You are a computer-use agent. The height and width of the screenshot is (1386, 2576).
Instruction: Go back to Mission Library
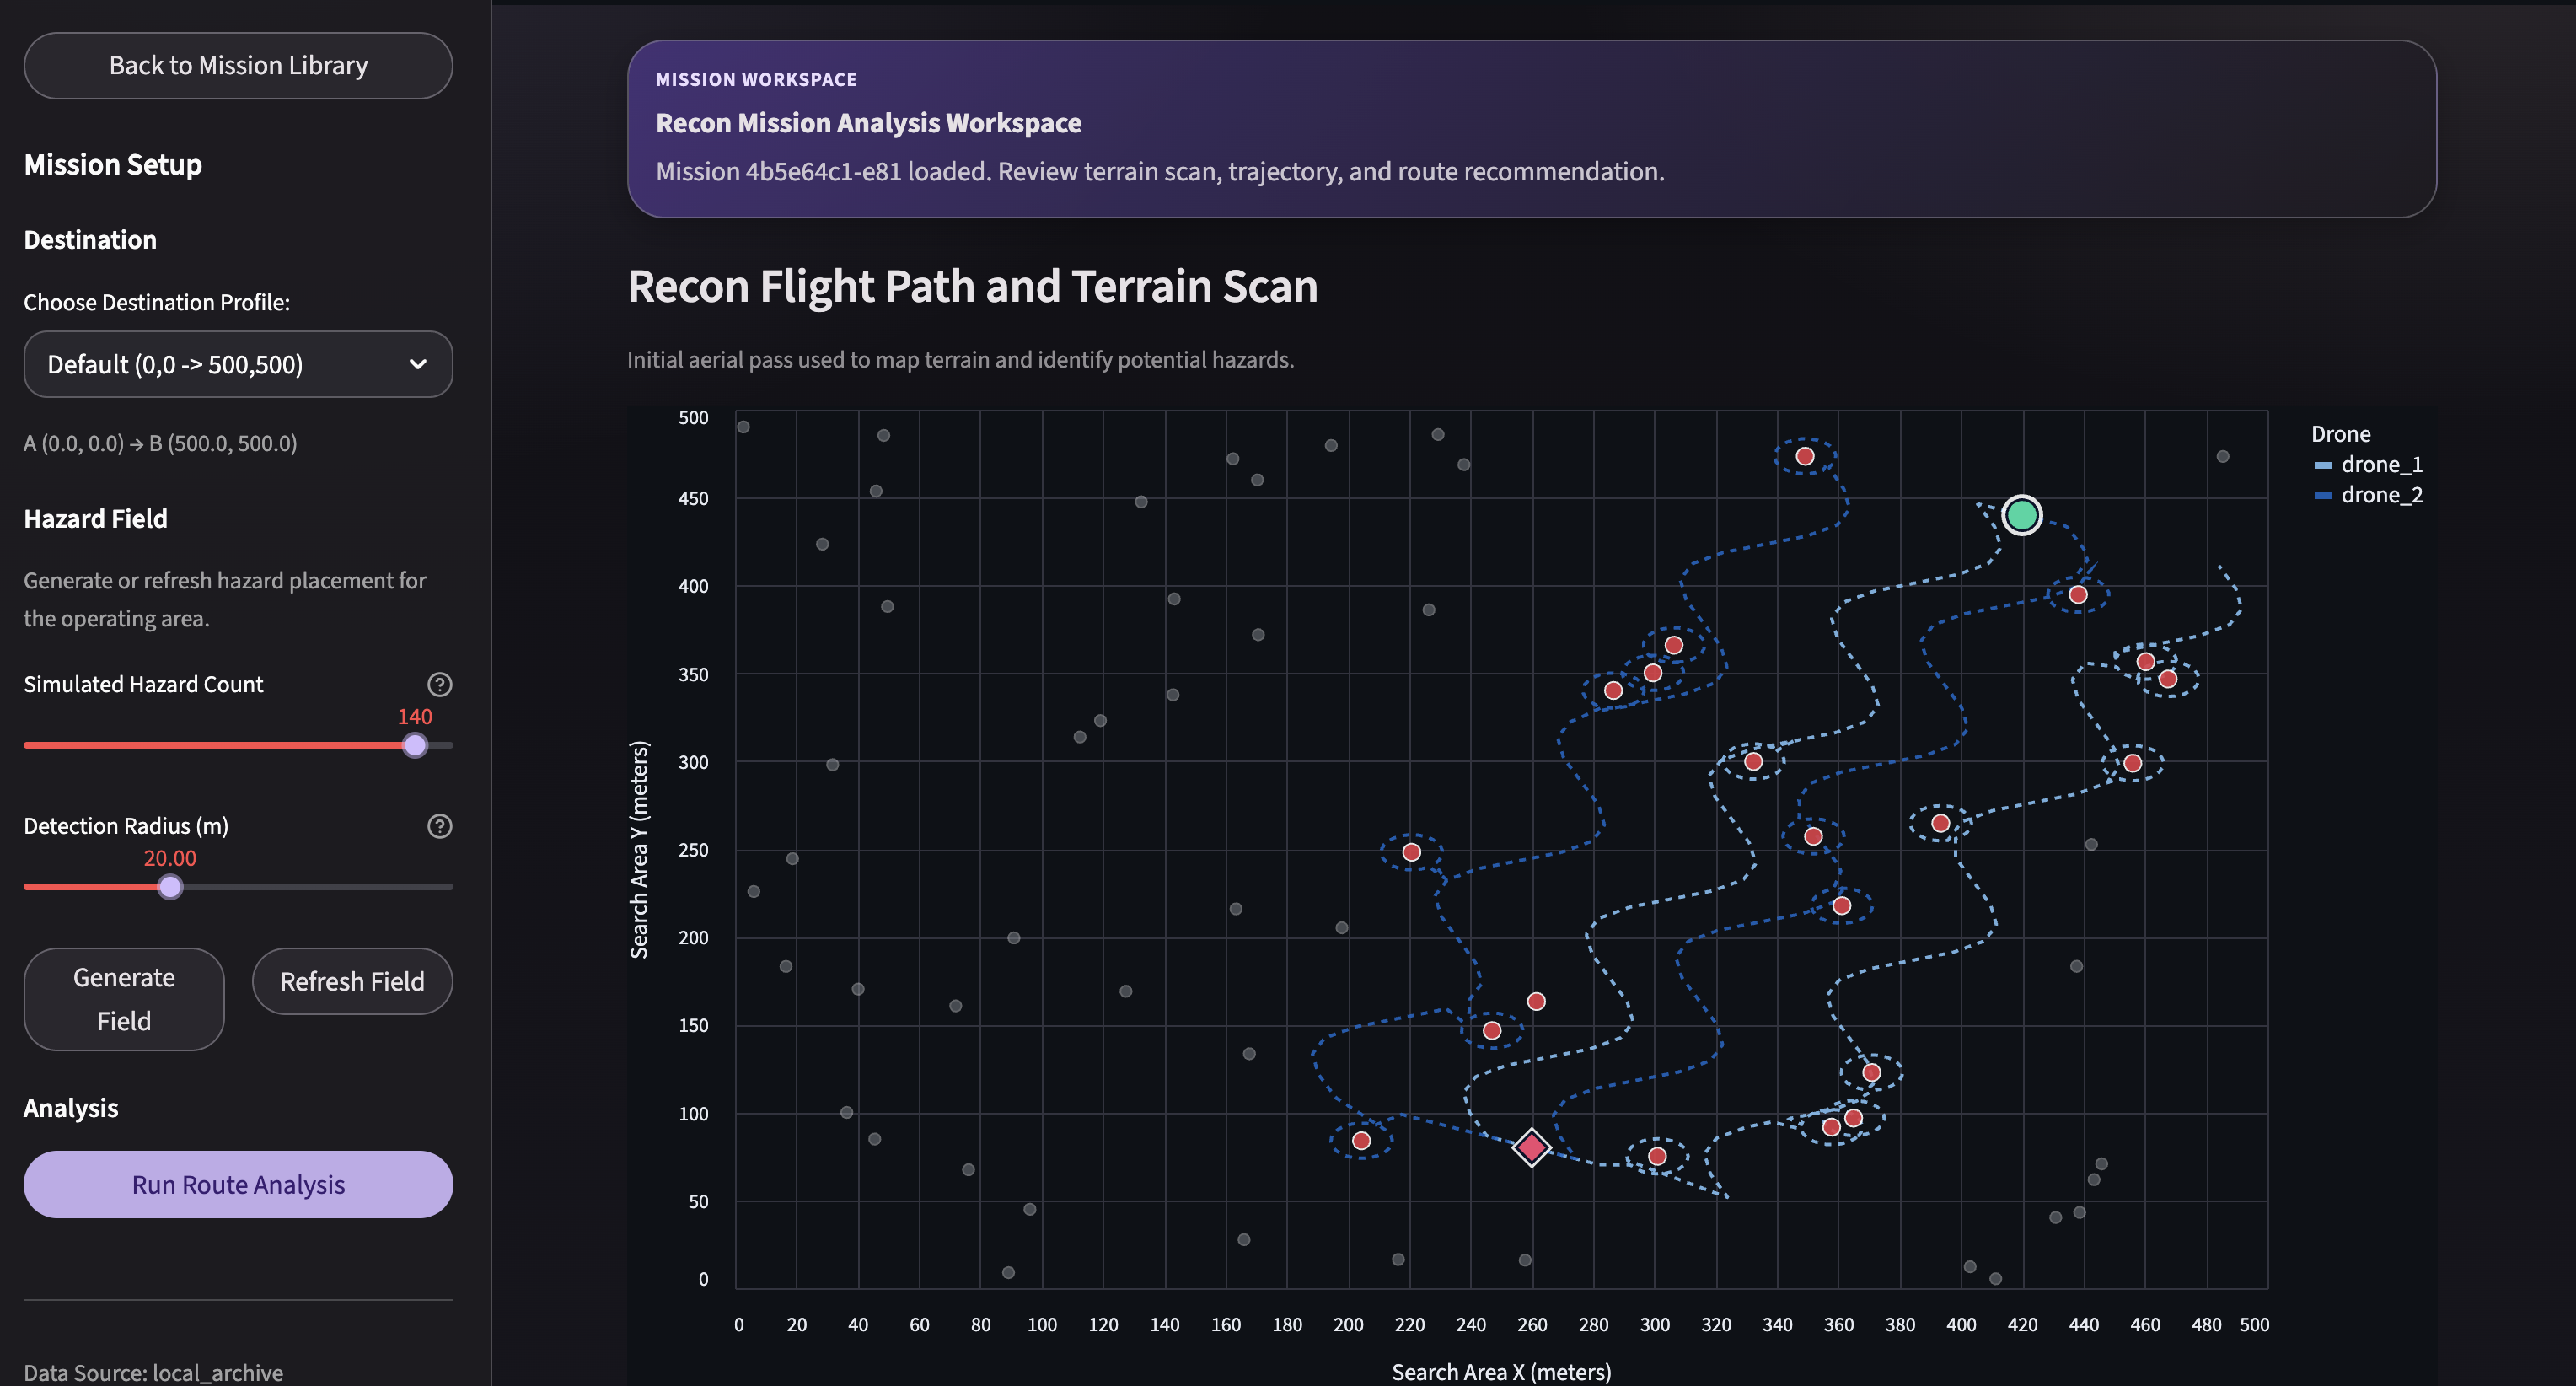coord(238,66)
